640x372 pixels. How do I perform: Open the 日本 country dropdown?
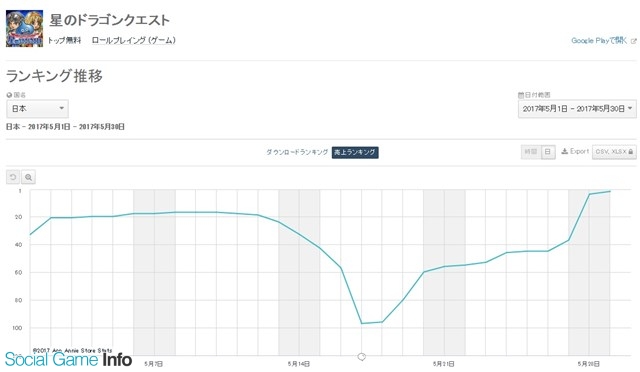click(38, 109)
